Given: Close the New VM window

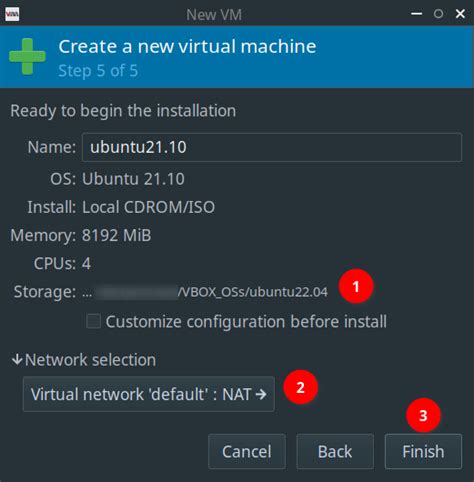Looking at the screenshot, I should point(460,14).
